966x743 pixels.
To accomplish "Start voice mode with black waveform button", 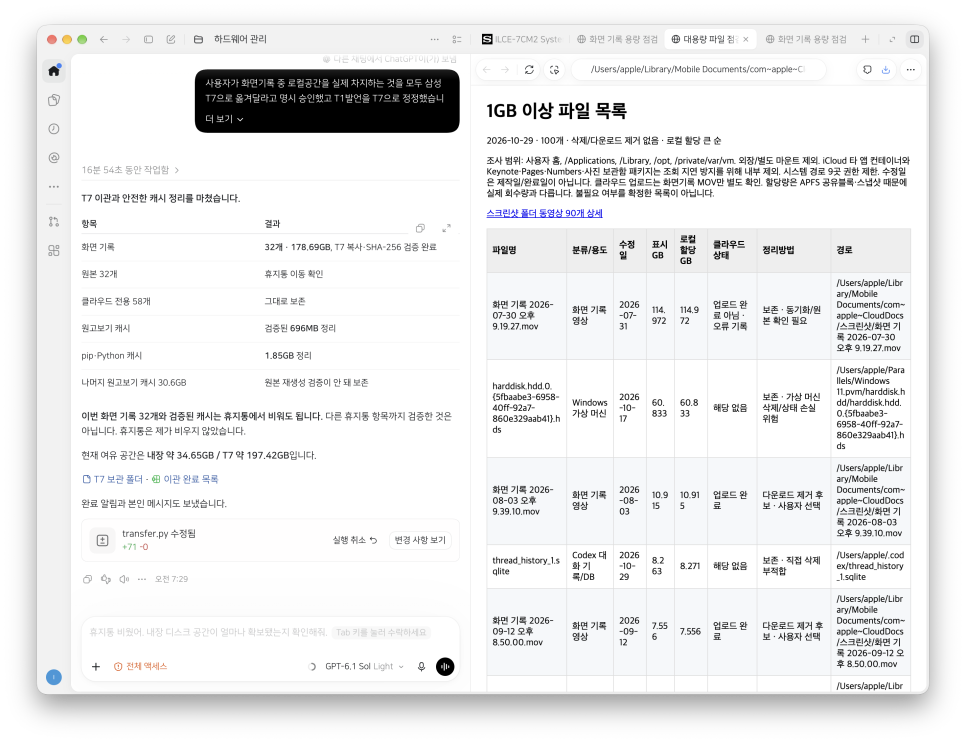I will (445, 667).
